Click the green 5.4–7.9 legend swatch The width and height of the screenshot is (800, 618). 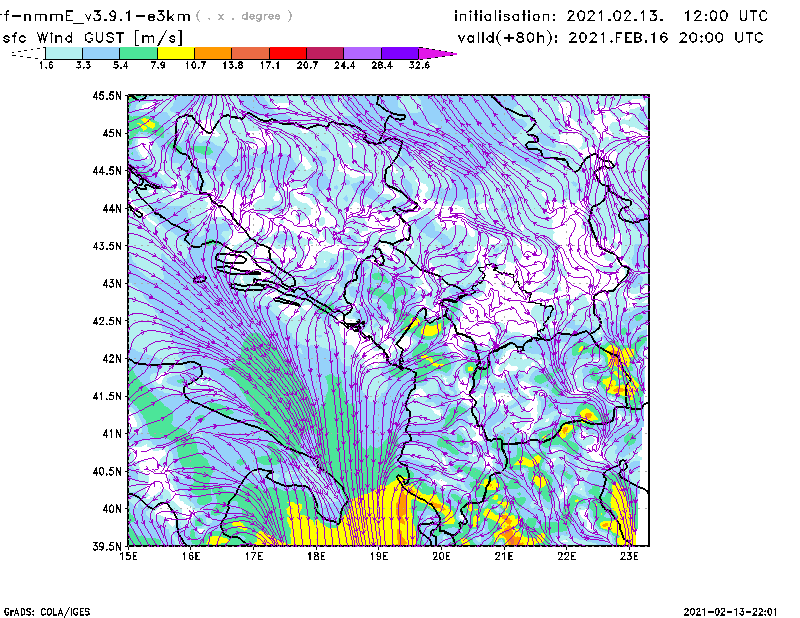coord(138,53)
